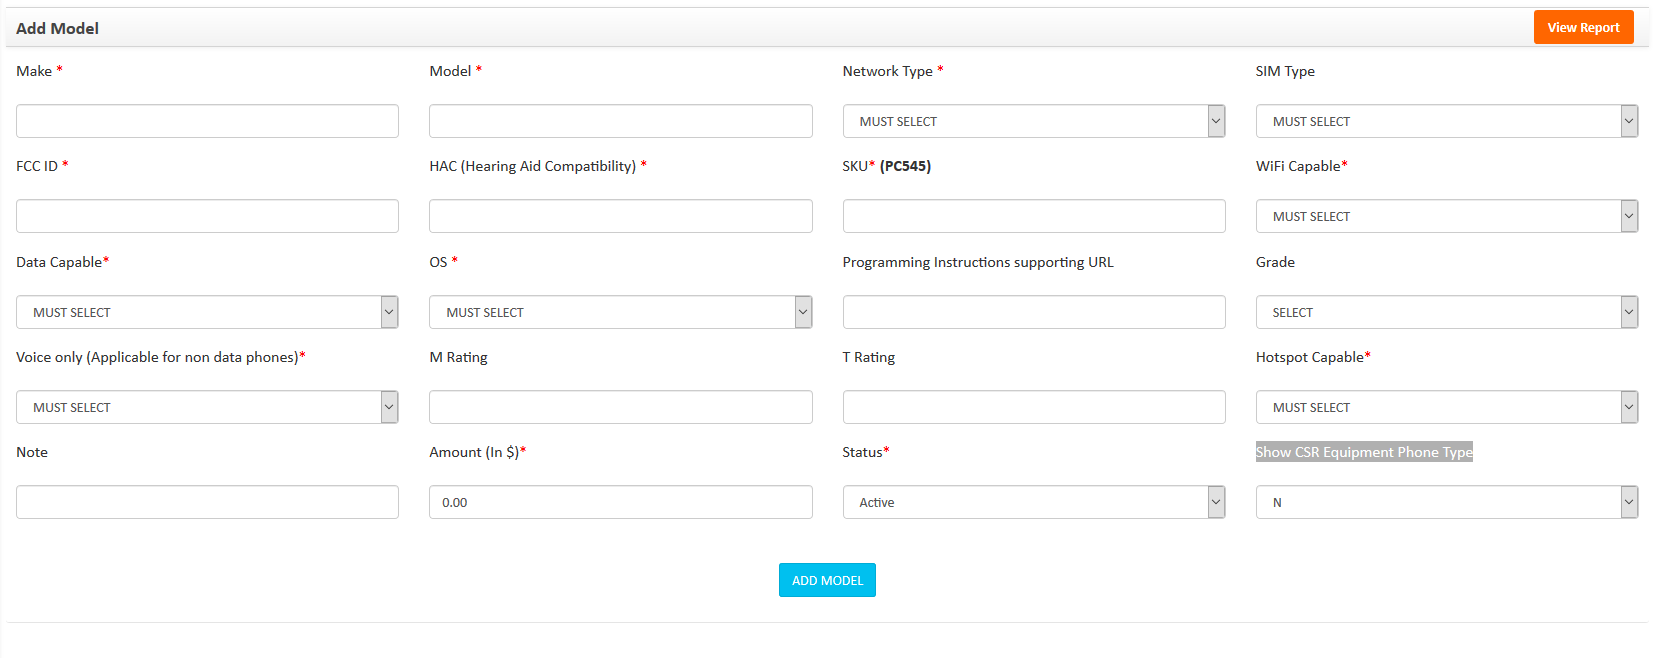Open the Hotspot Capable dropdown
Image resolution: width=1658 pixels, height=658 pixels.
click(x=1447, y=407)
